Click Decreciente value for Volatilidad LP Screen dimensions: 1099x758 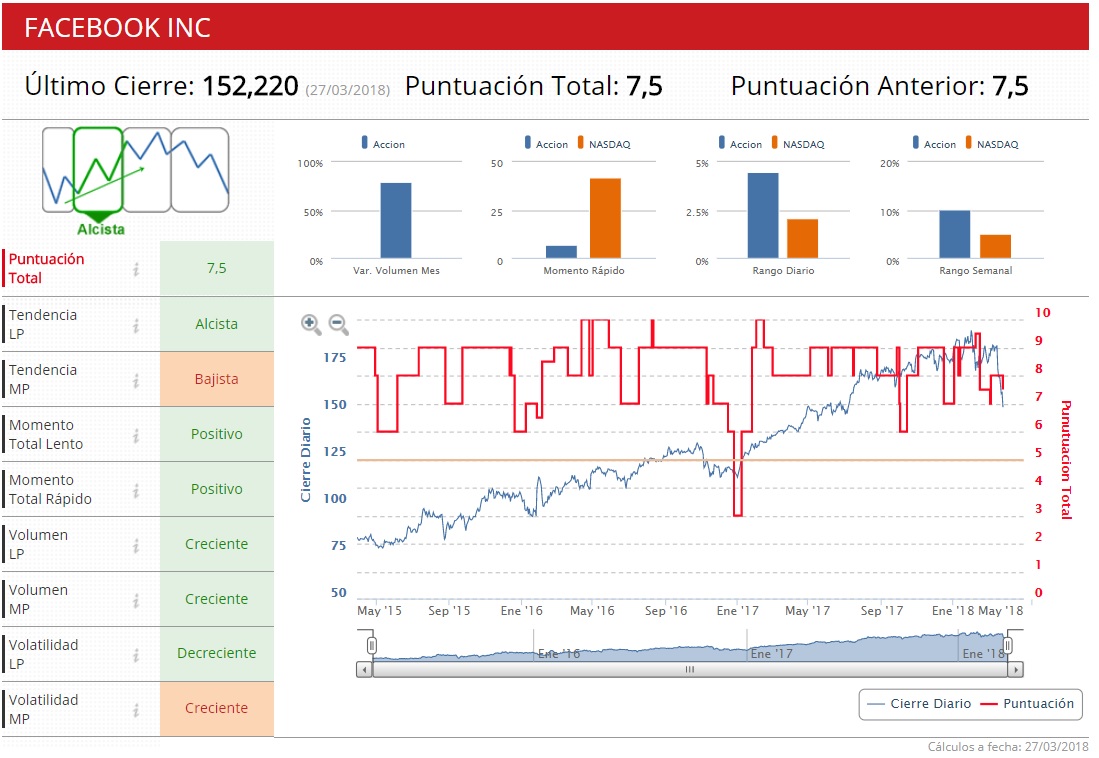(x=217, y=653)
